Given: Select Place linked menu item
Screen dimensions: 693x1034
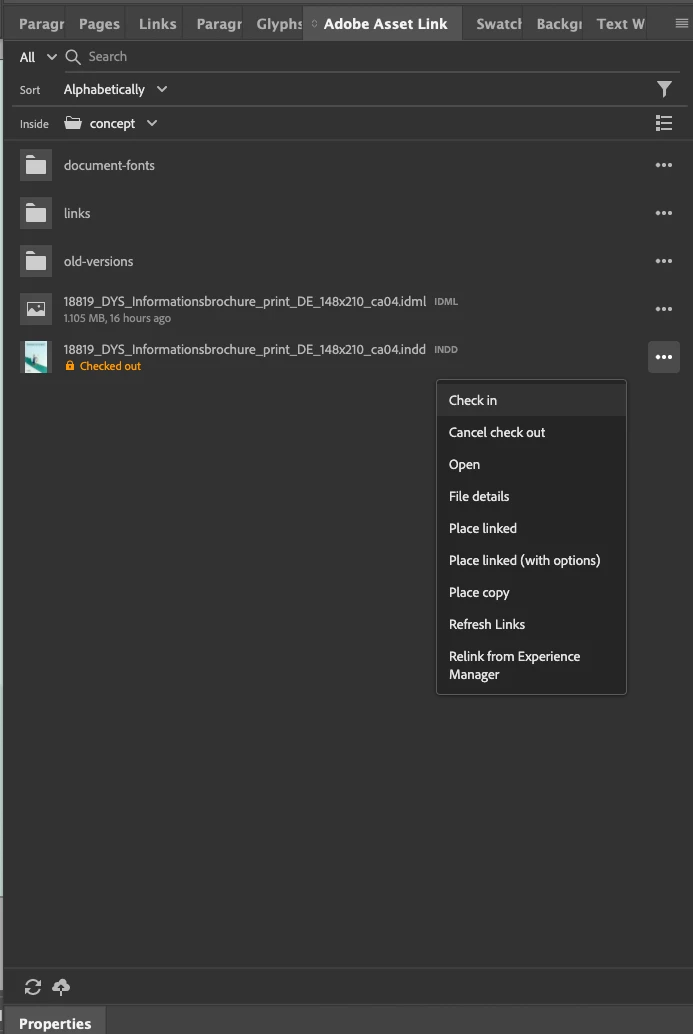Looking at the screenshot, I should click(531, 528).
